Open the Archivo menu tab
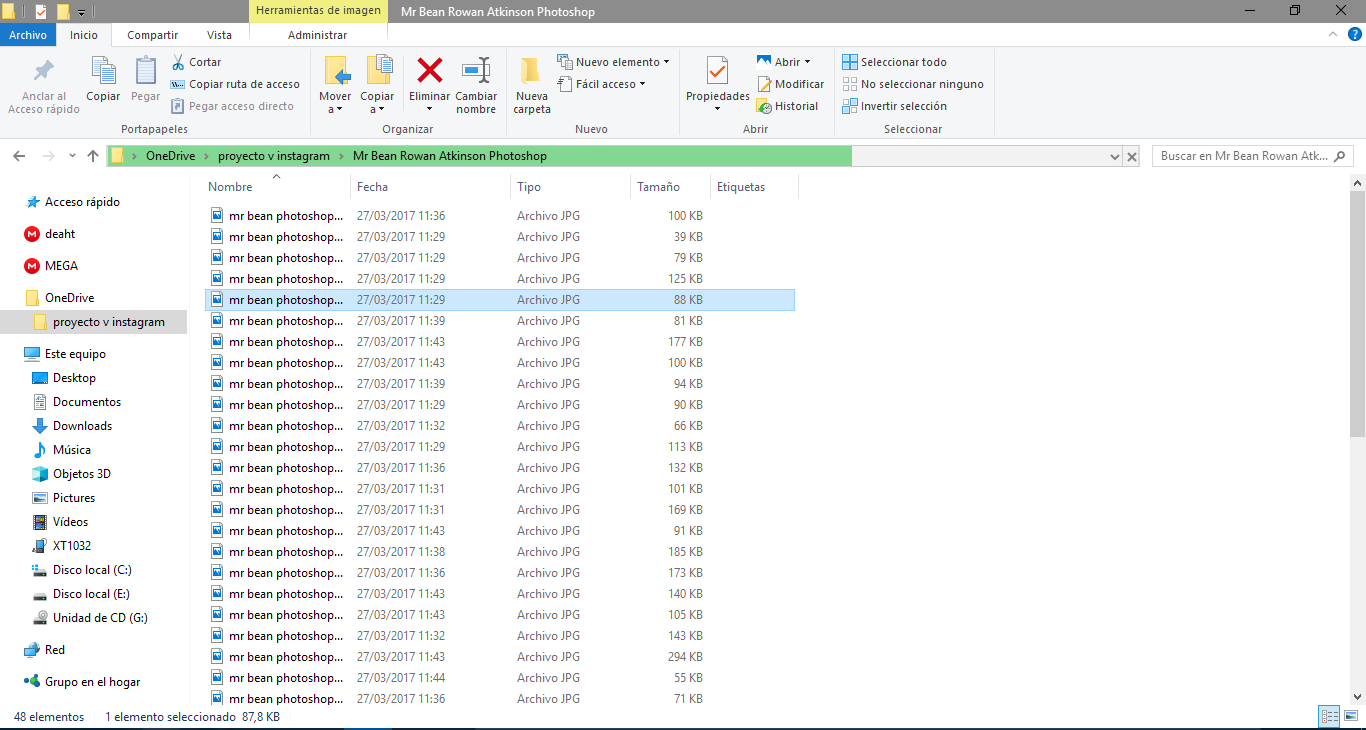Image resolution: width=1366 pixels, height=730 pixels. 28,35
